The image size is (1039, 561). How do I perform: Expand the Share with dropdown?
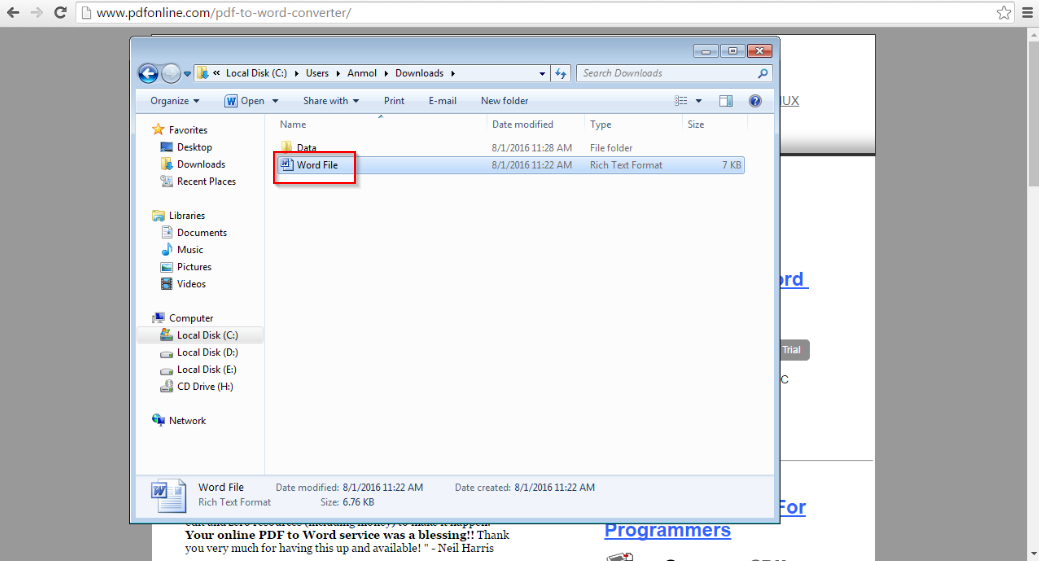coord(331,101)
